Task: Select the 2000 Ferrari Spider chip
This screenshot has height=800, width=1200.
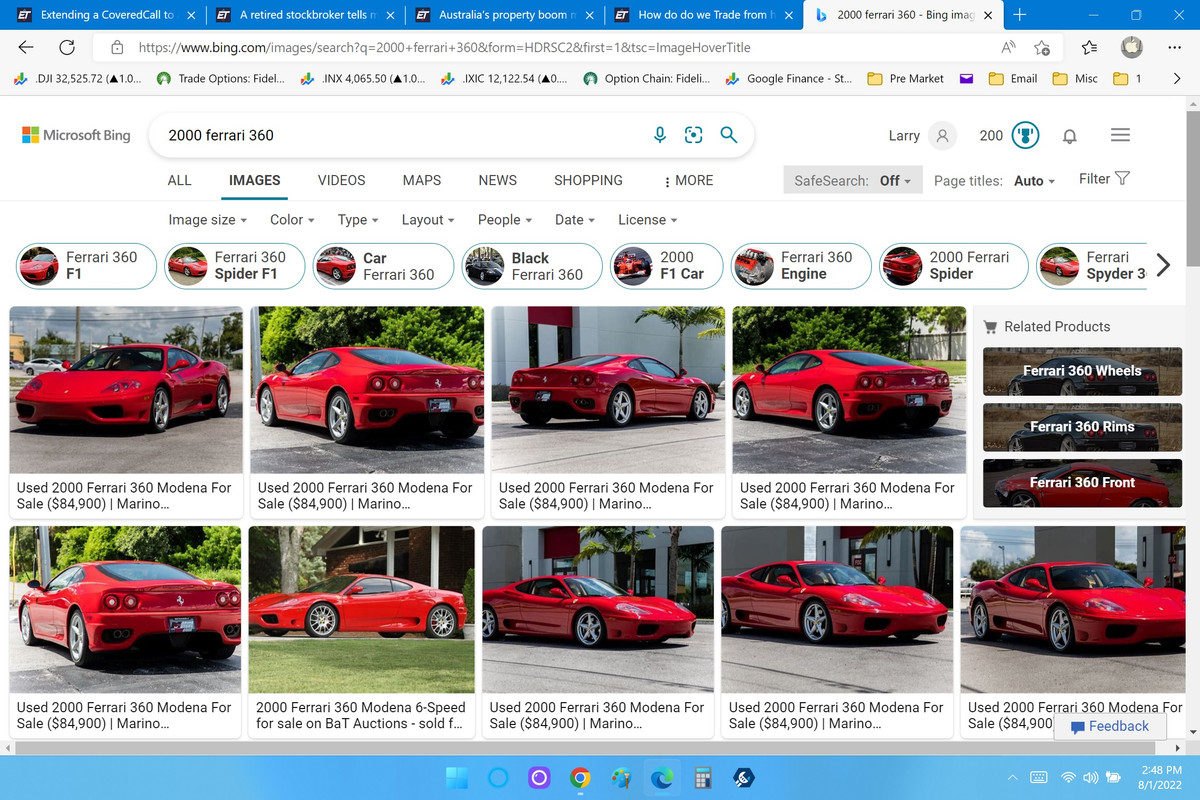Action: coord(954,266)
